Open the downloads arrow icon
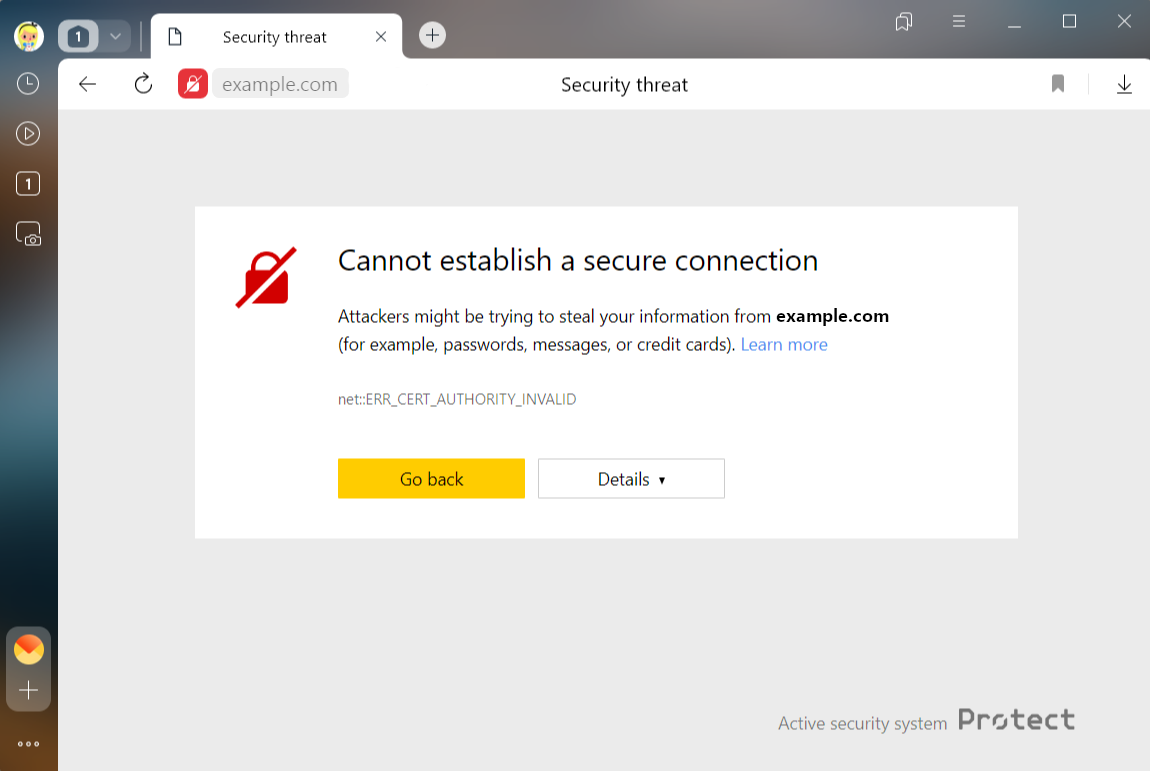Viewport: 1150px width, 771px height. pos(1124,84)
